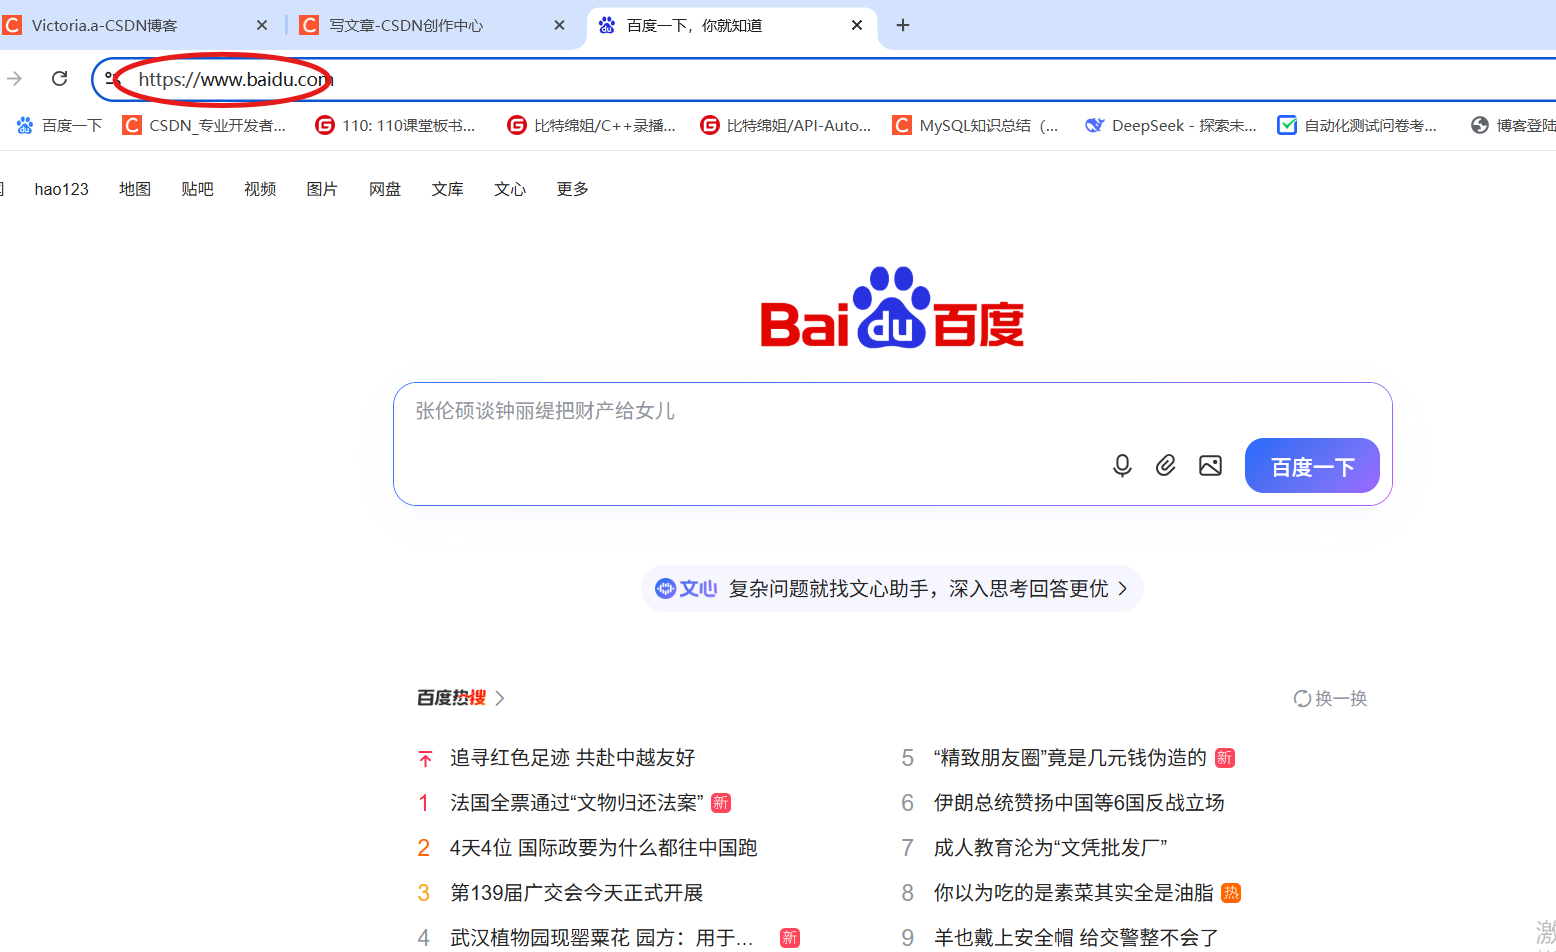Viewport: 1556px width, 952px height.
Task: Switch to the 写文章-CSDN创作中心 tab
Action: tap(433, 25)
